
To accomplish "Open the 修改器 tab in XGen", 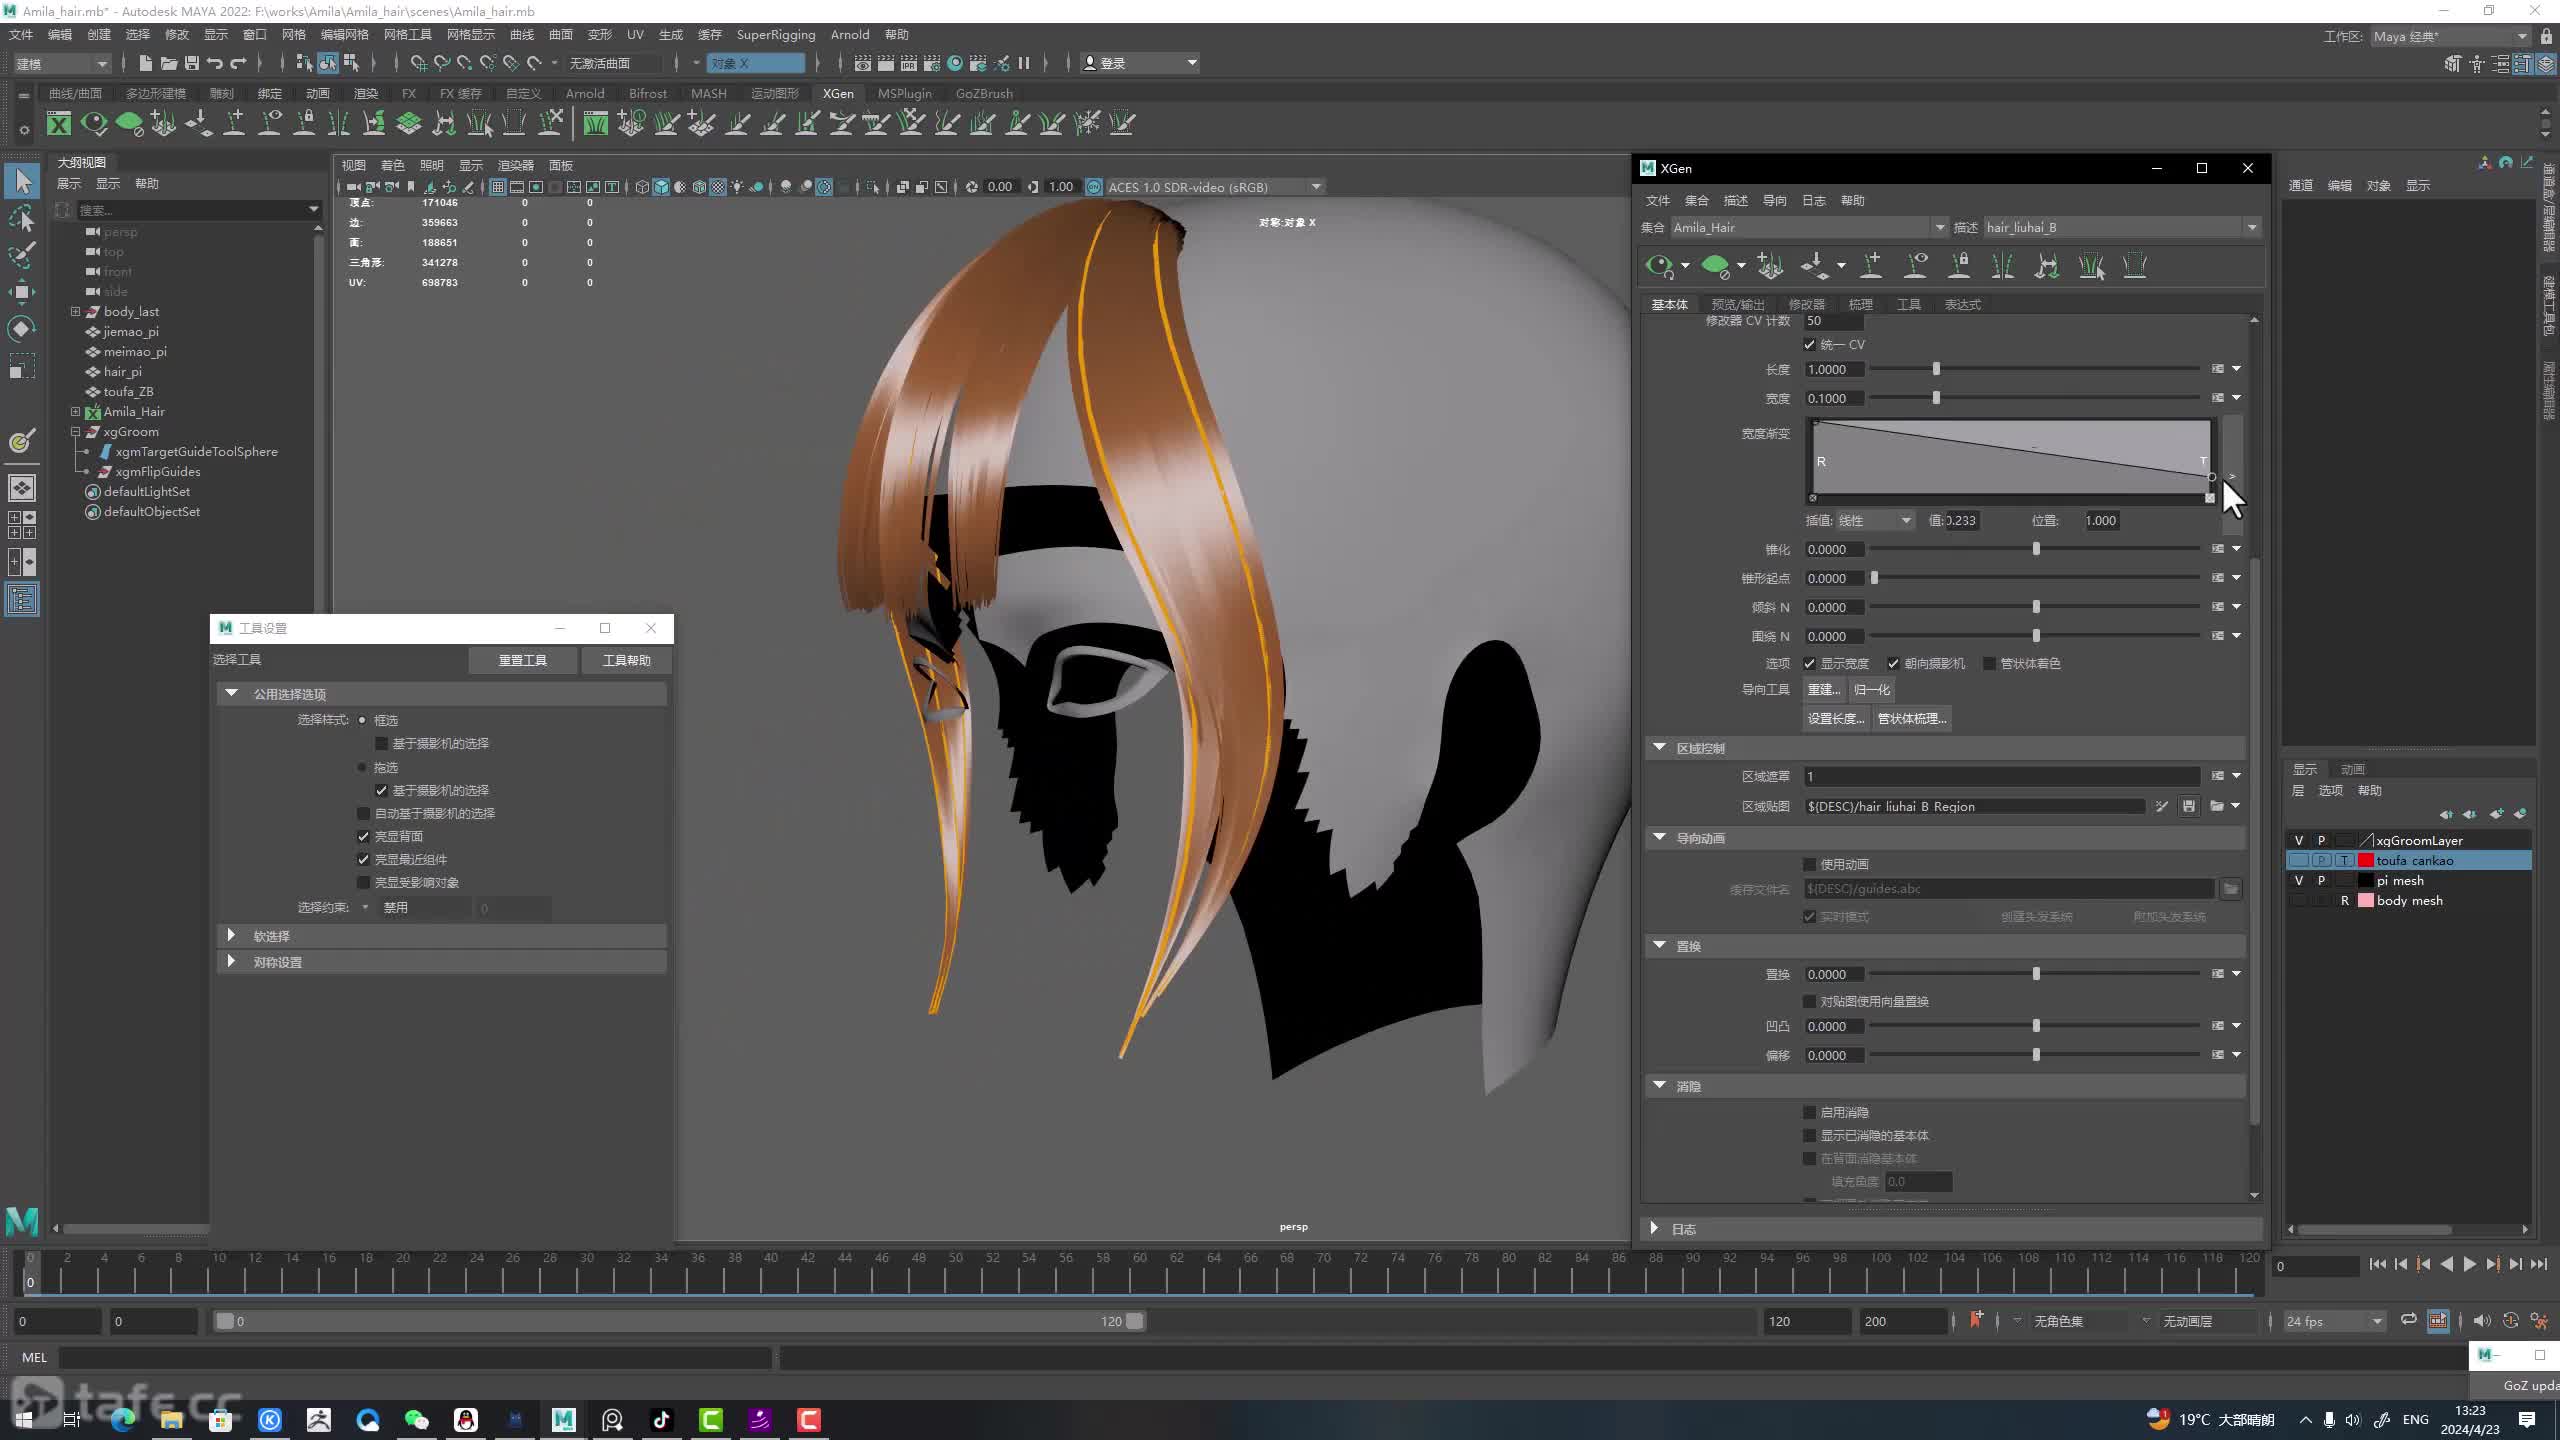I will click(1806, 305).
